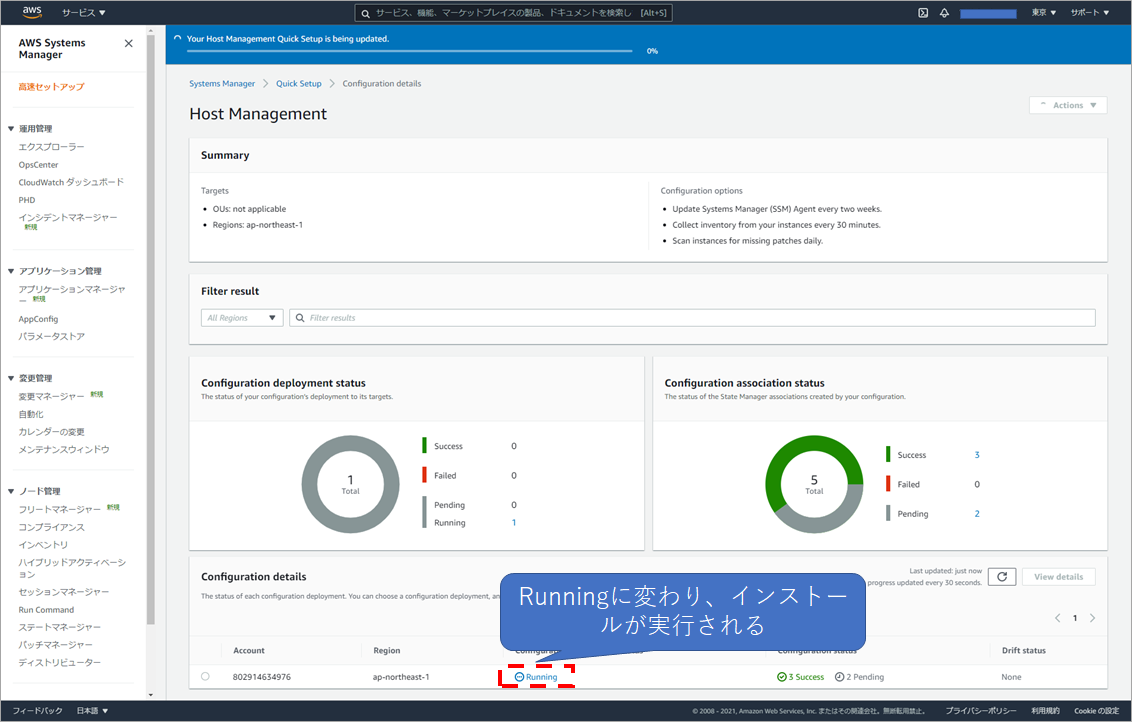Select radio button for account 802914634976
The image size is (1132, 722).
(205, 677)
